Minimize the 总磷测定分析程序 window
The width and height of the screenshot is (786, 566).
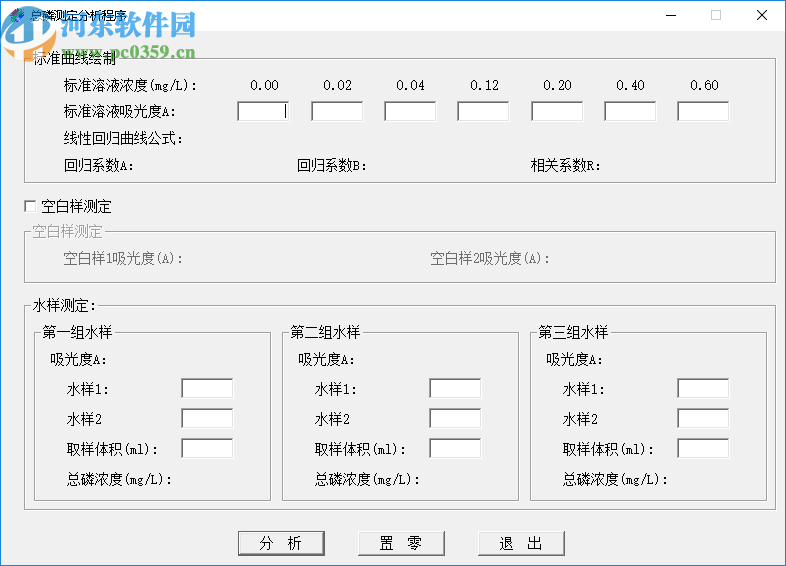tap(671, 16)
